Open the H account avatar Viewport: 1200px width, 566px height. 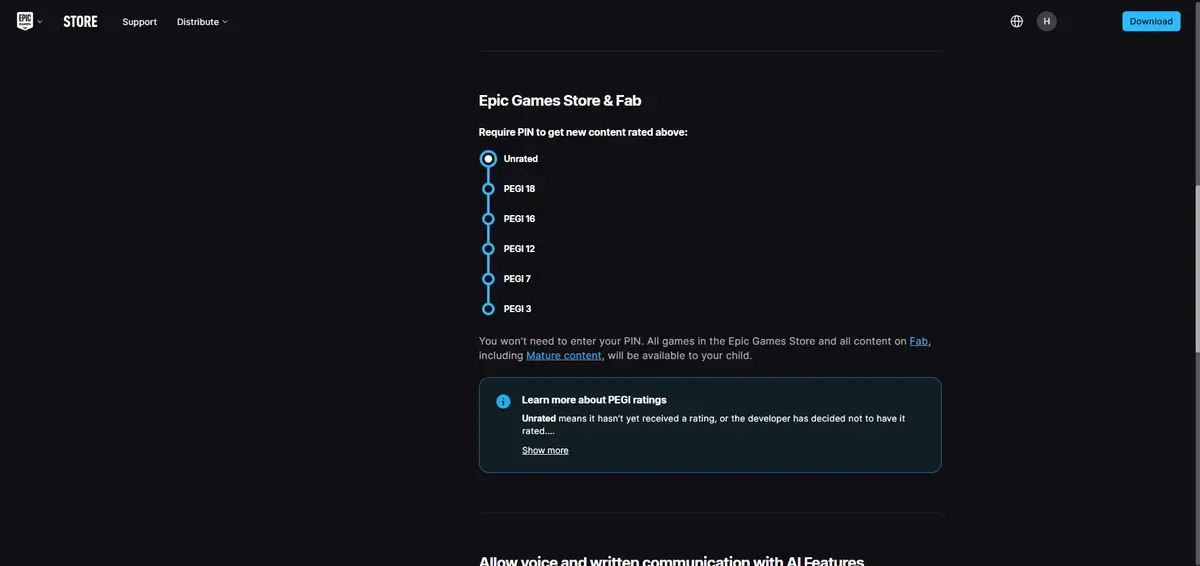(1047, 21)
